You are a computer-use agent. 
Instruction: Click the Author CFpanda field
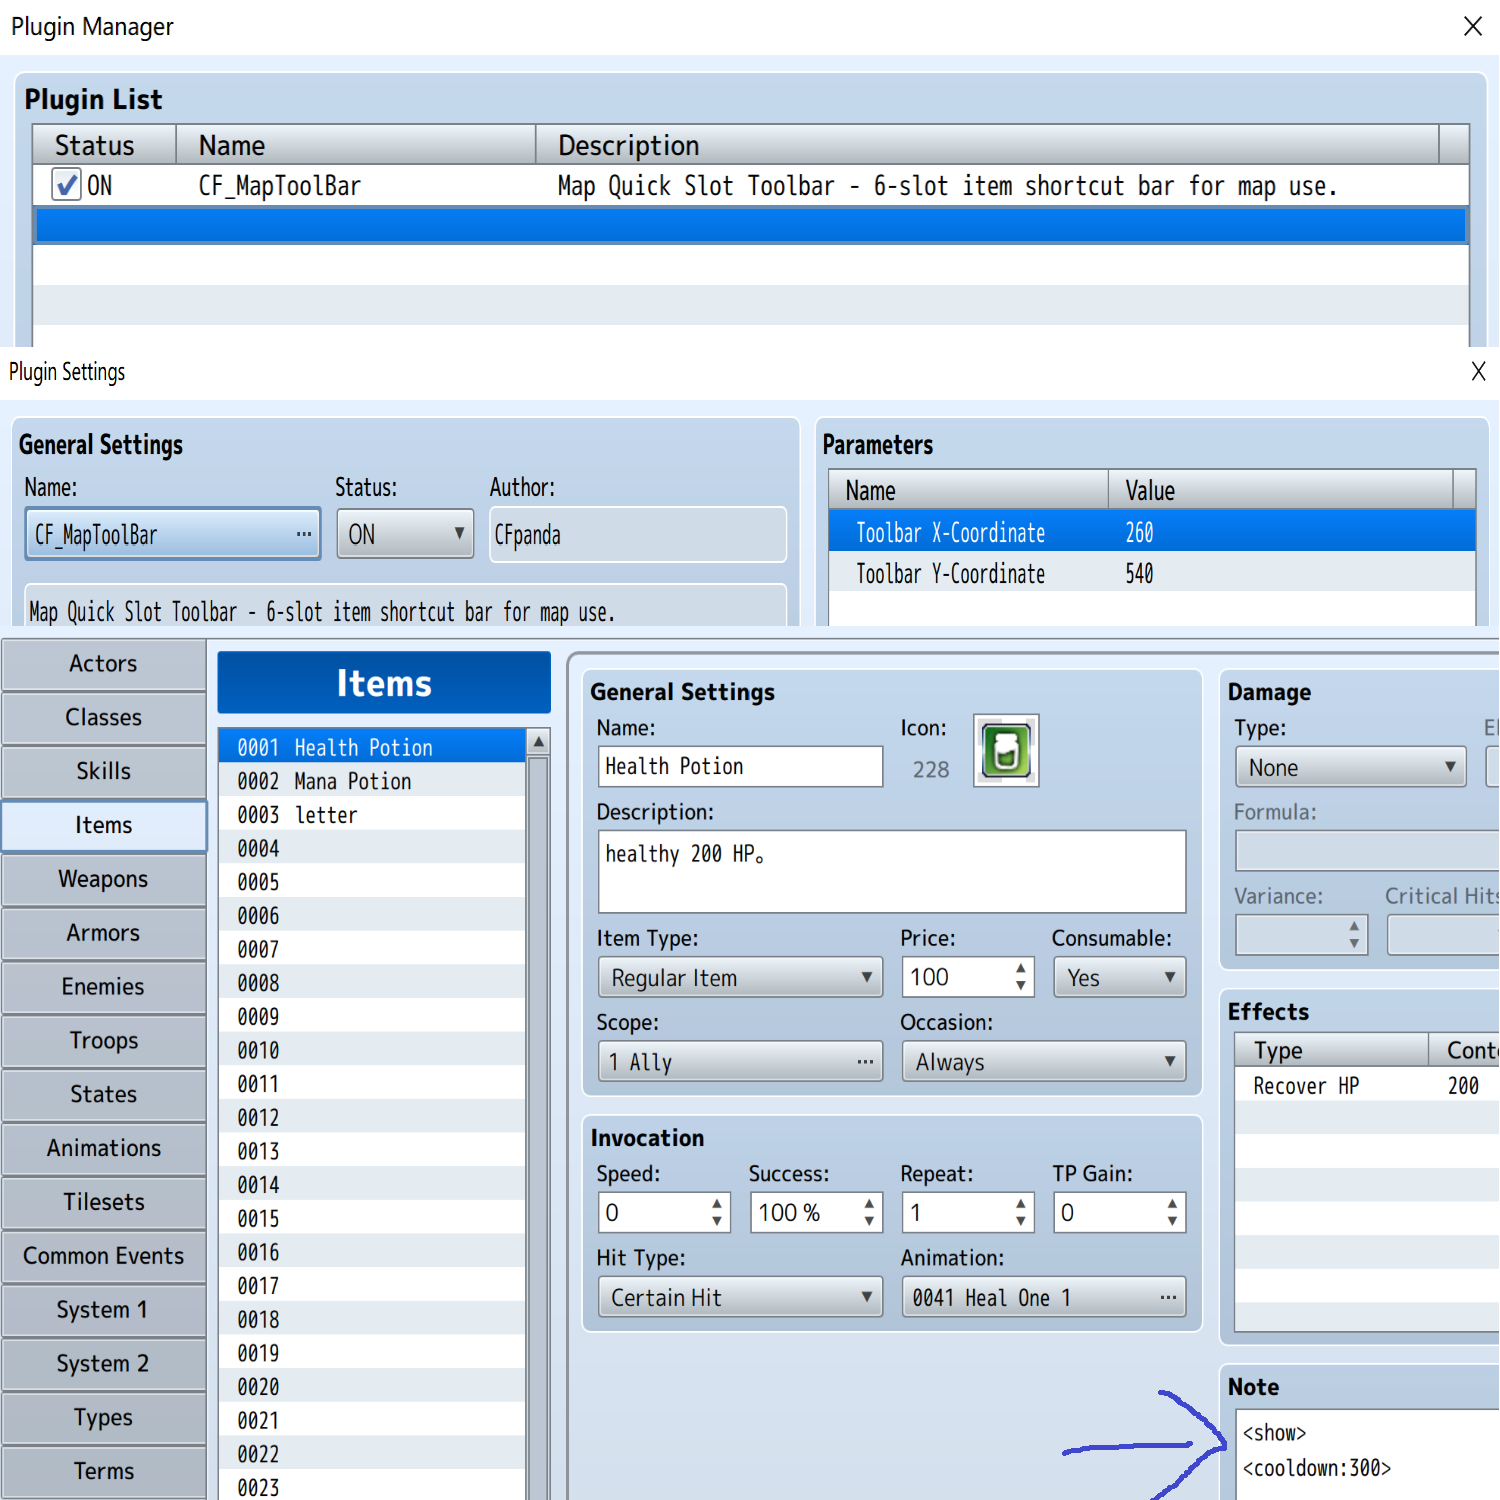point(638,534)
